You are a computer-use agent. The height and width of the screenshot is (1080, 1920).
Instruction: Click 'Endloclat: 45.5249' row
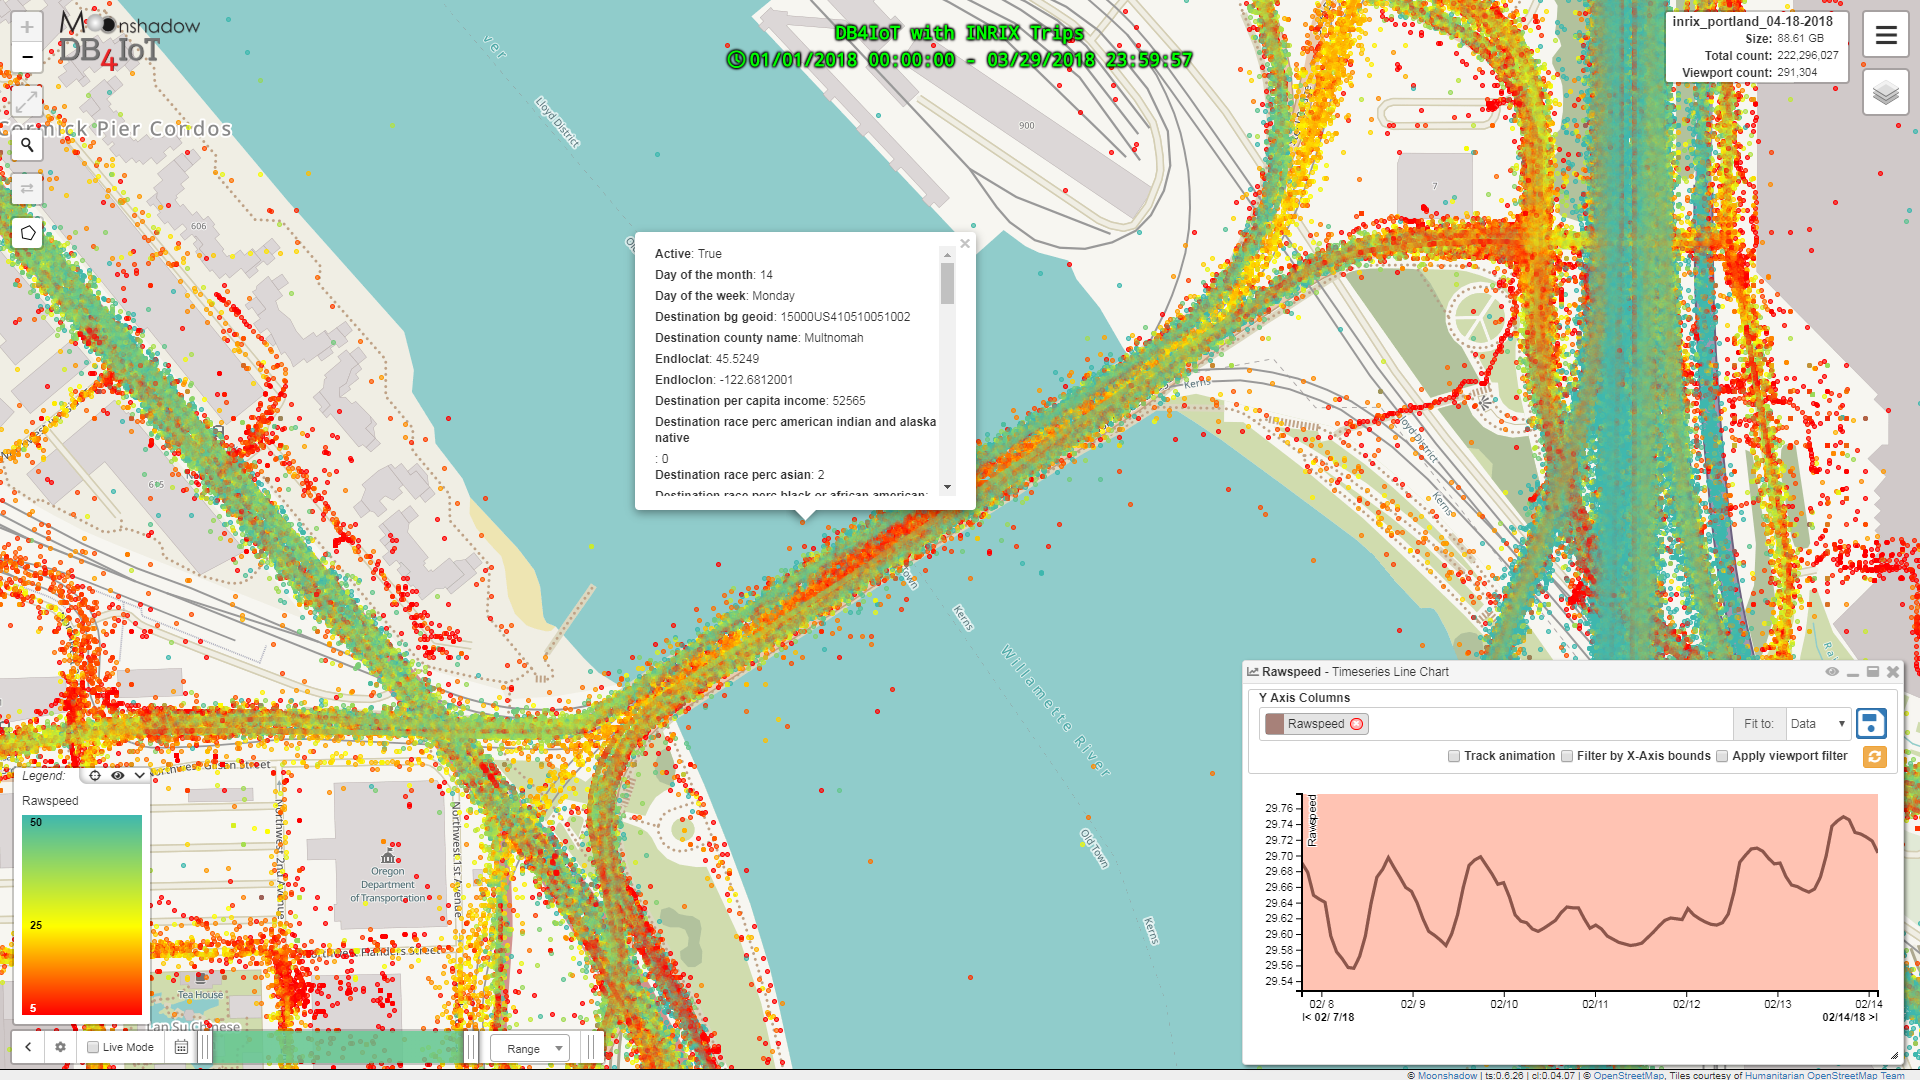(x=707, y=359)
